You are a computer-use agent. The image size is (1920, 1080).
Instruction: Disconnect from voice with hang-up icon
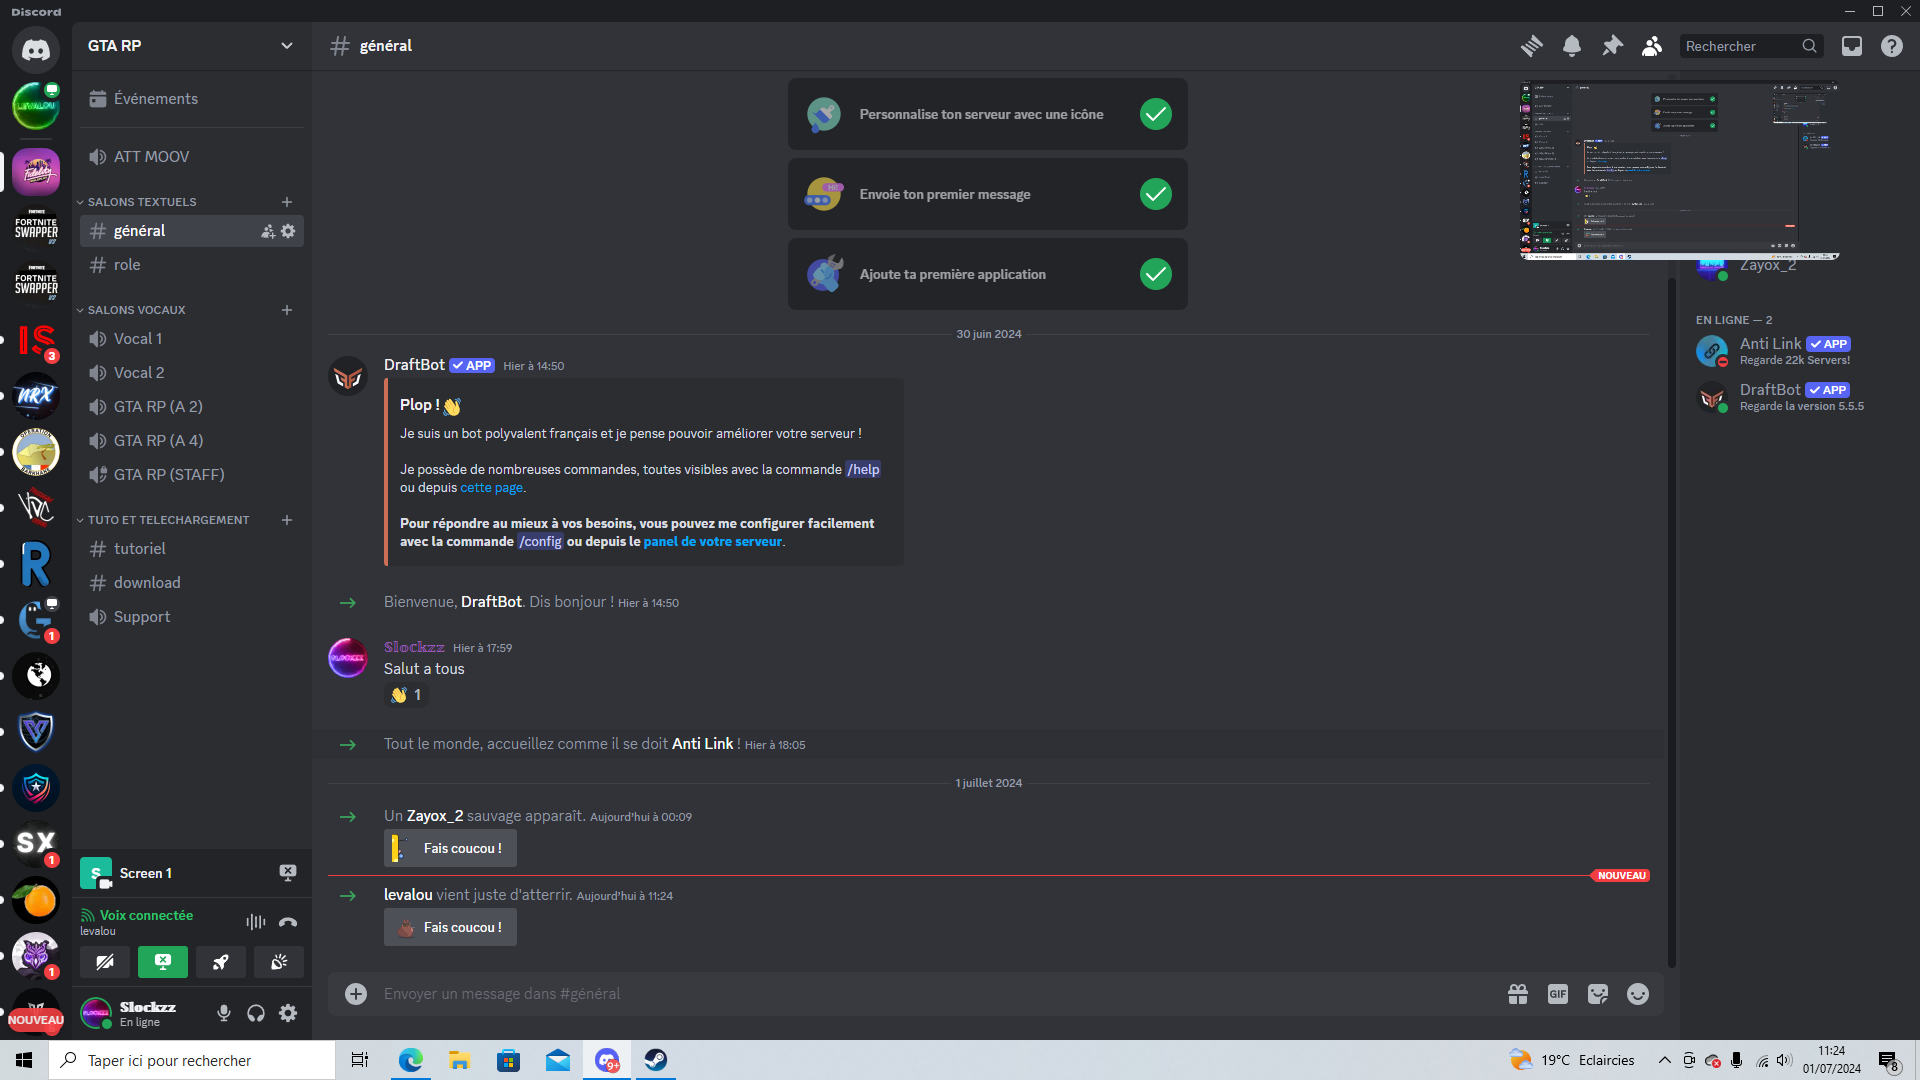point(288,922)
